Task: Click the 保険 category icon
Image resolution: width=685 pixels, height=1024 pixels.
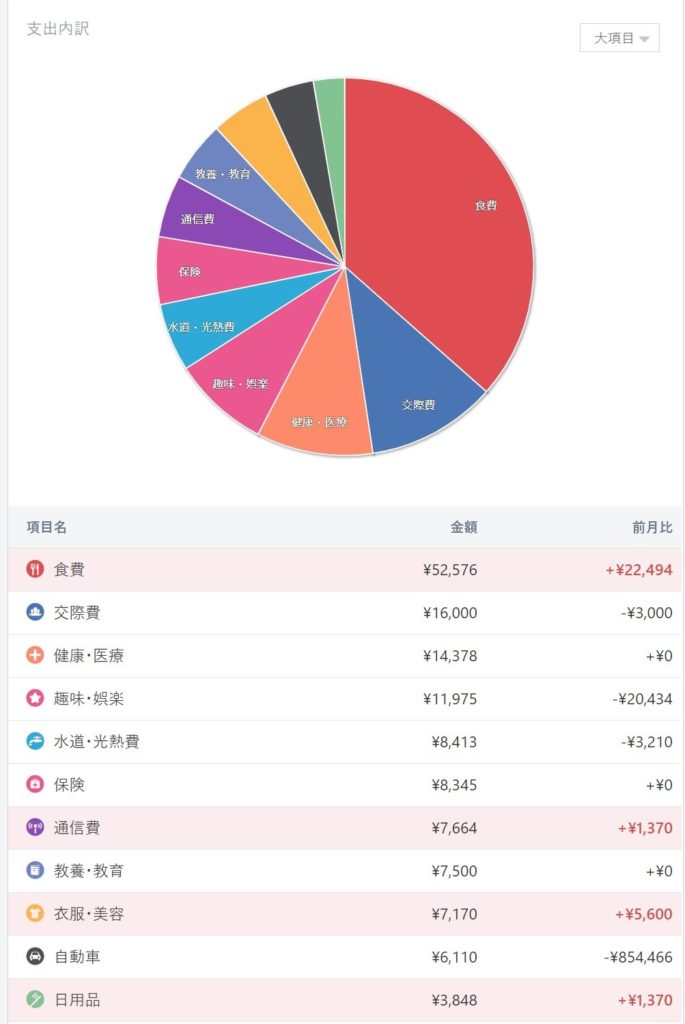Action: click(35, 785)
